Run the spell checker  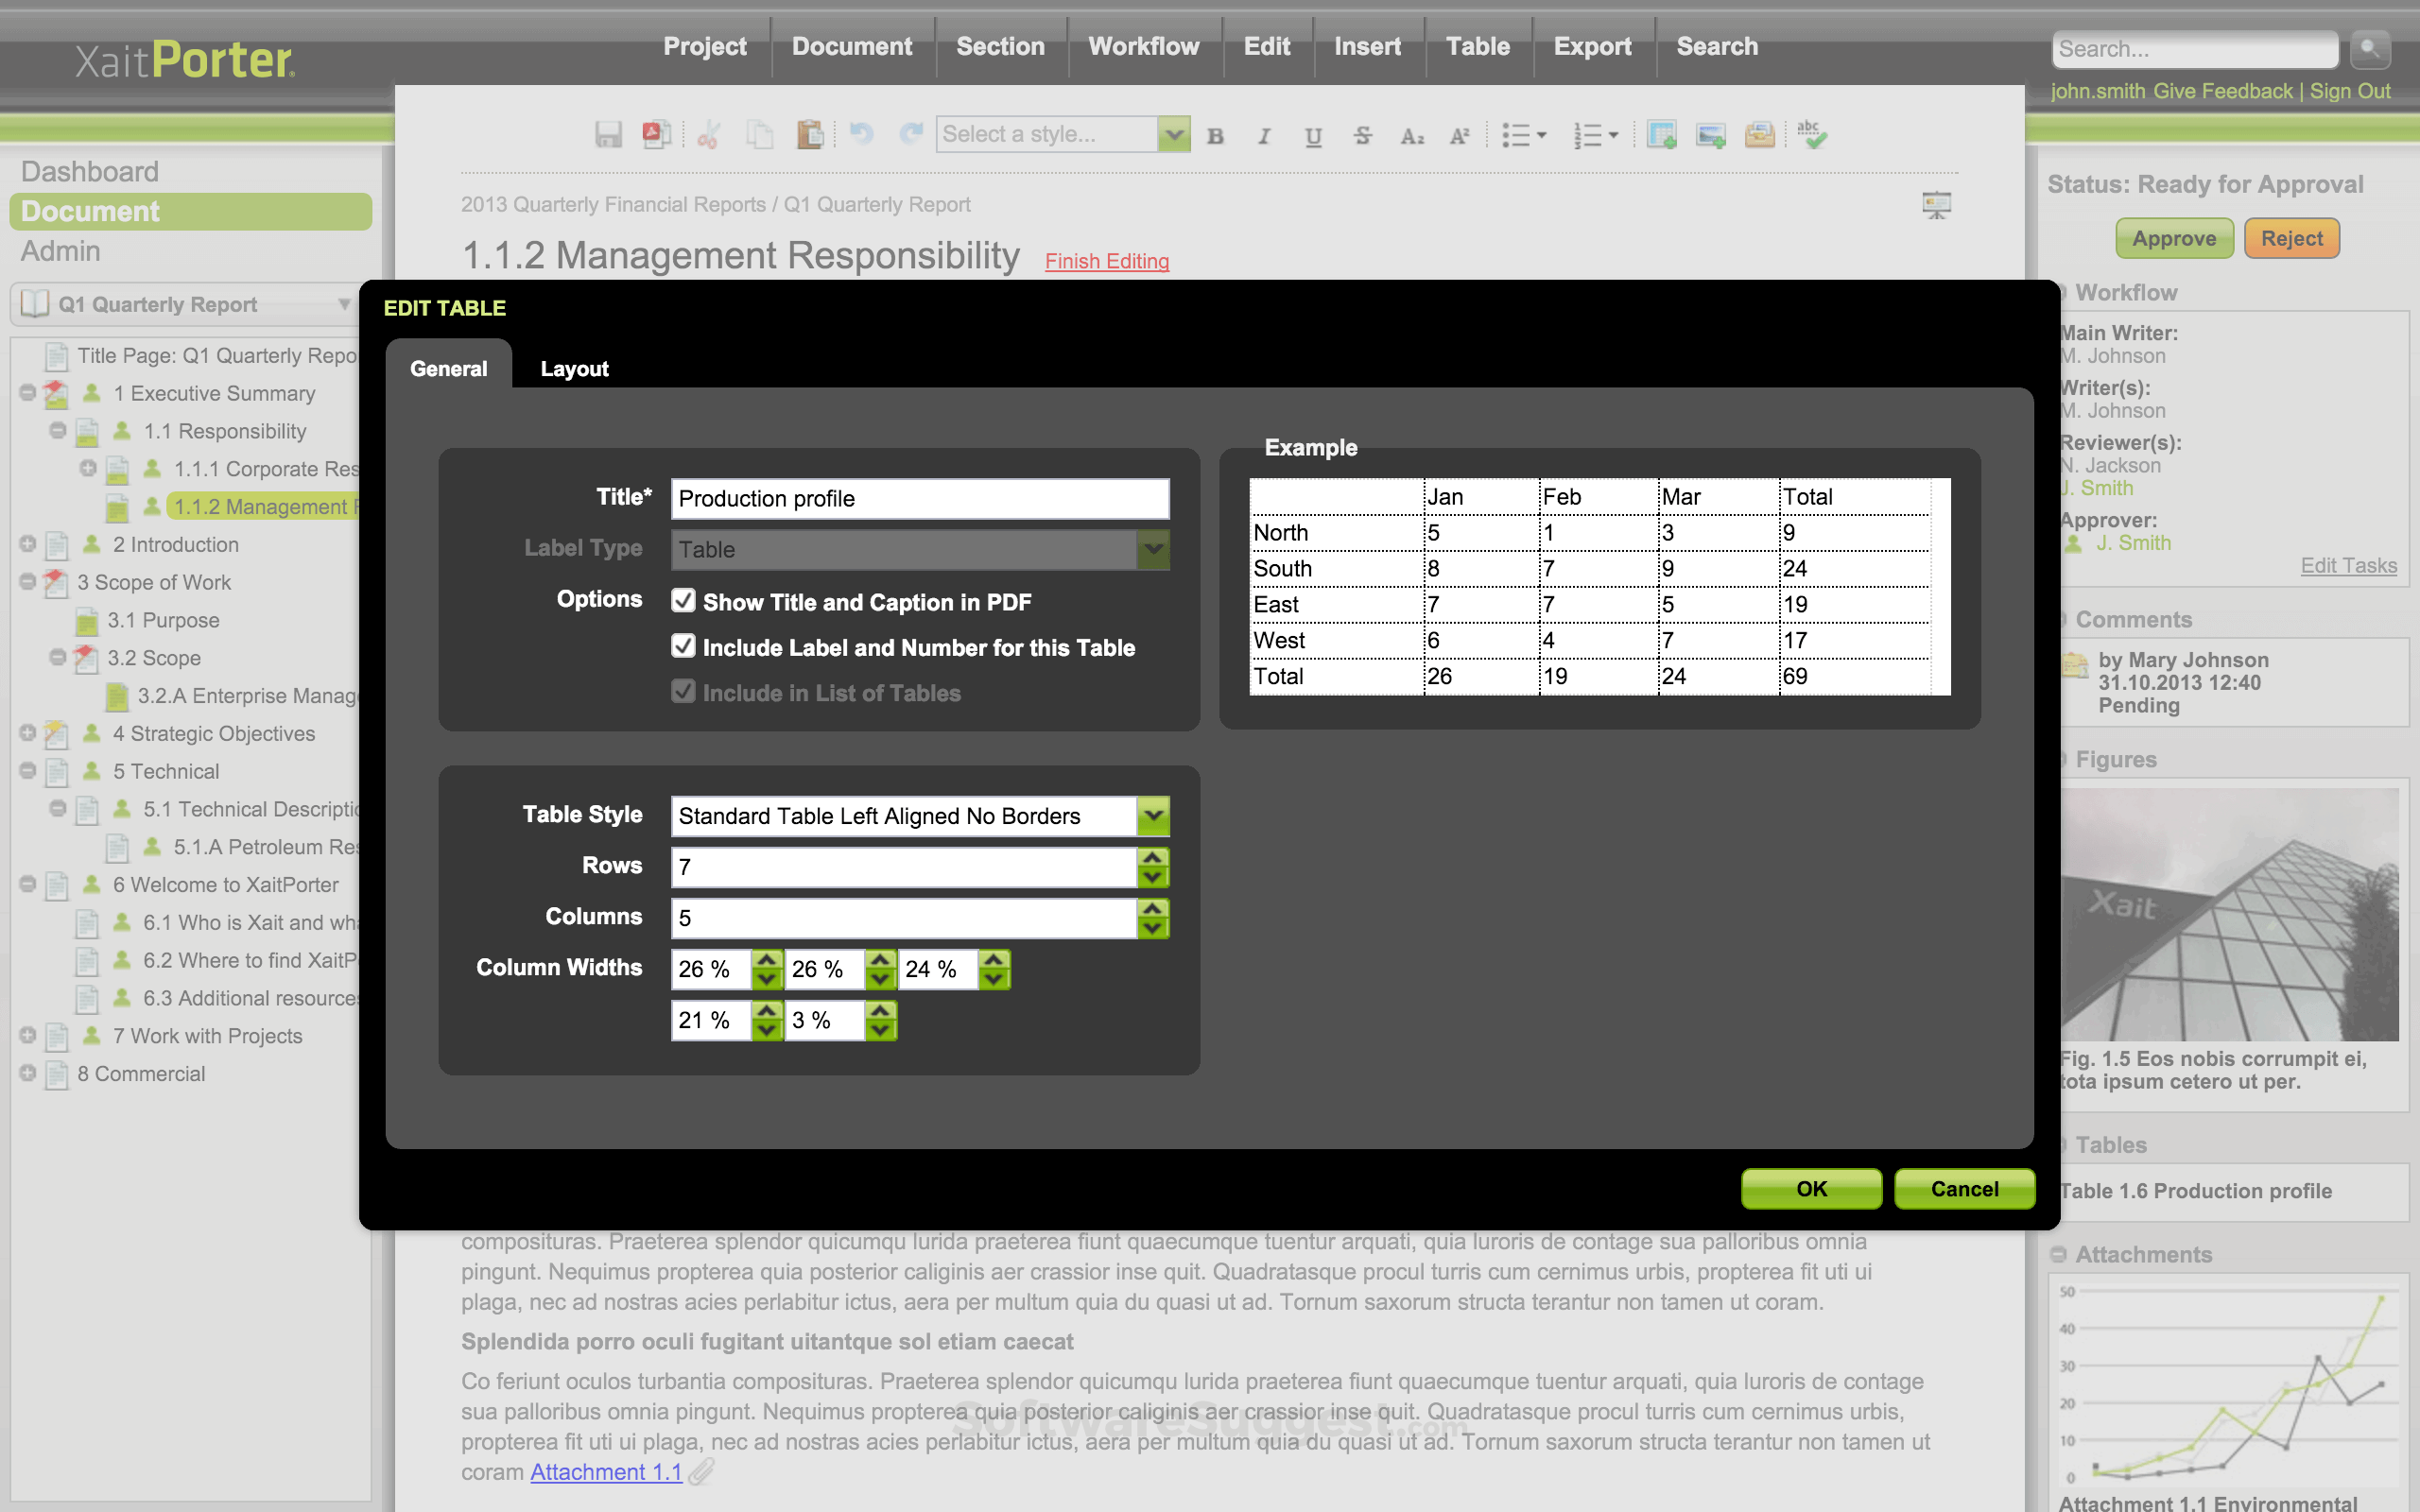[1812, 133]
